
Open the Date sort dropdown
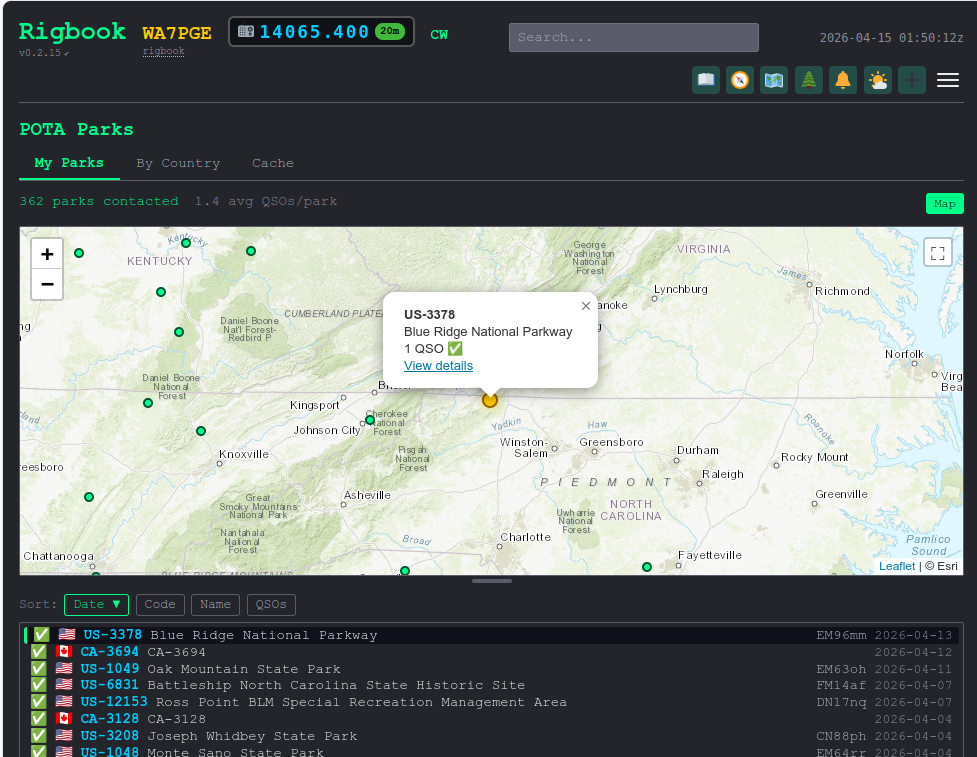point(96,604)
